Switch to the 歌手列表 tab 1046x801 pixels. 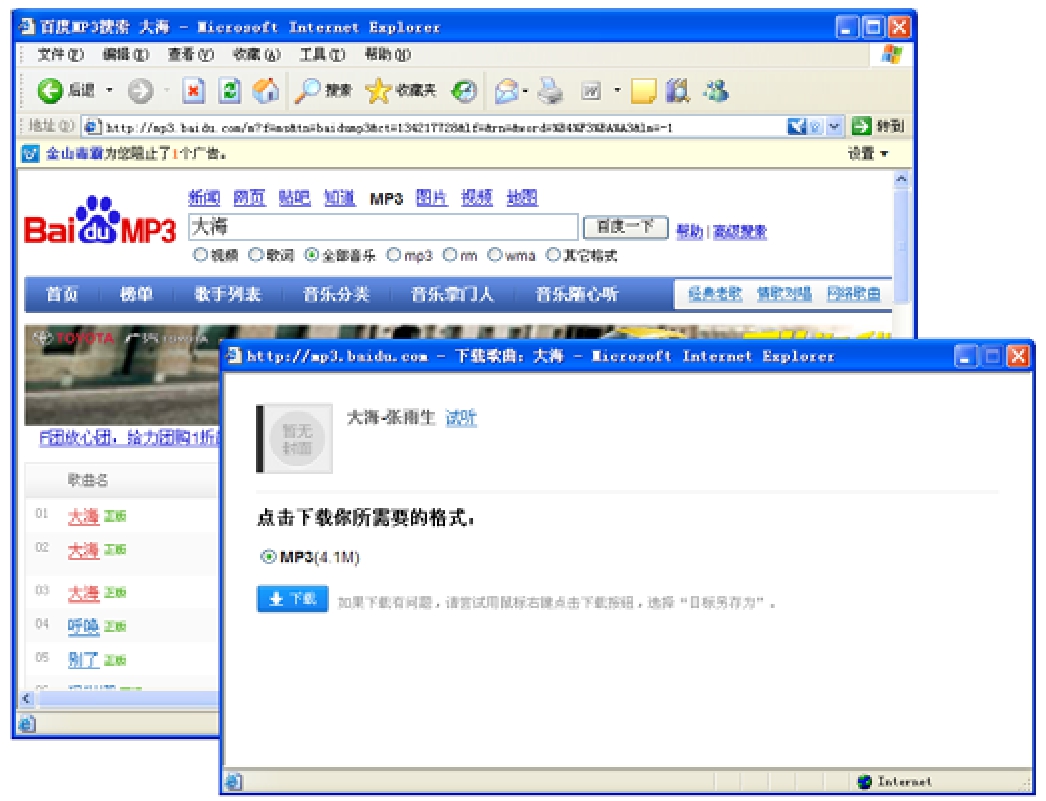(227, 294)
